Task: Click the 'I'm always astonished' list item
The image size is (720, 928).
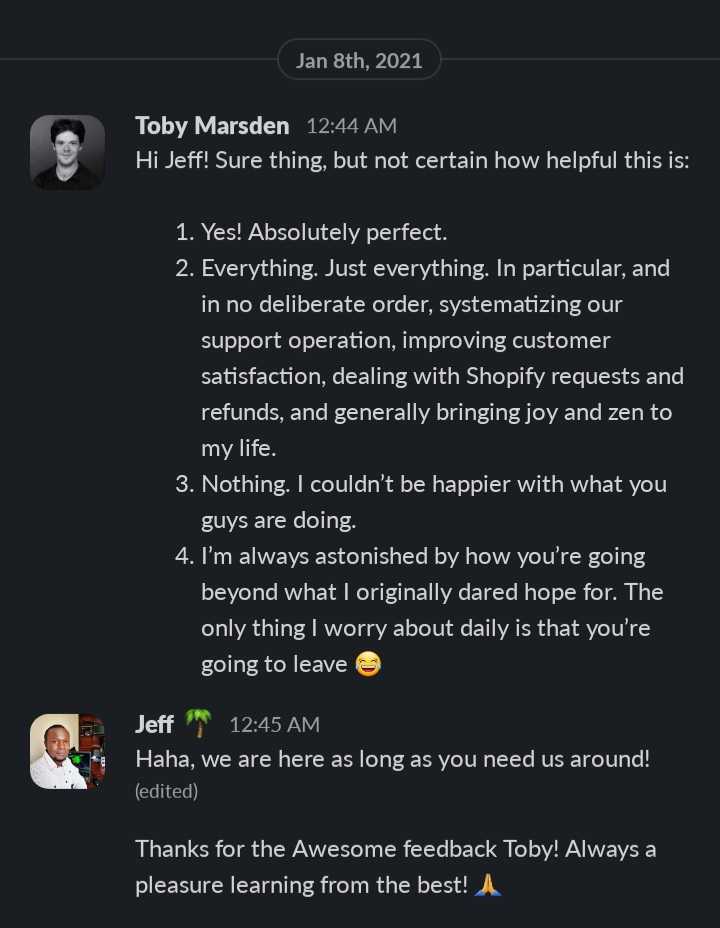Action: [x=419, y=610]
